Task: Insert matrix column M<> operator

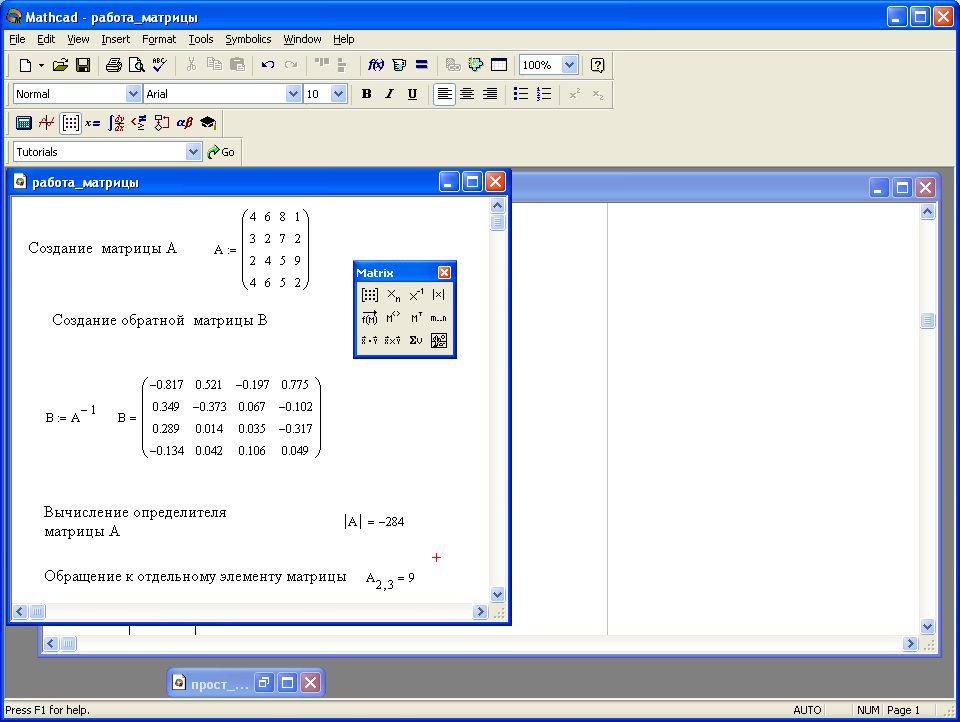Action: click(x=393, y=318)
